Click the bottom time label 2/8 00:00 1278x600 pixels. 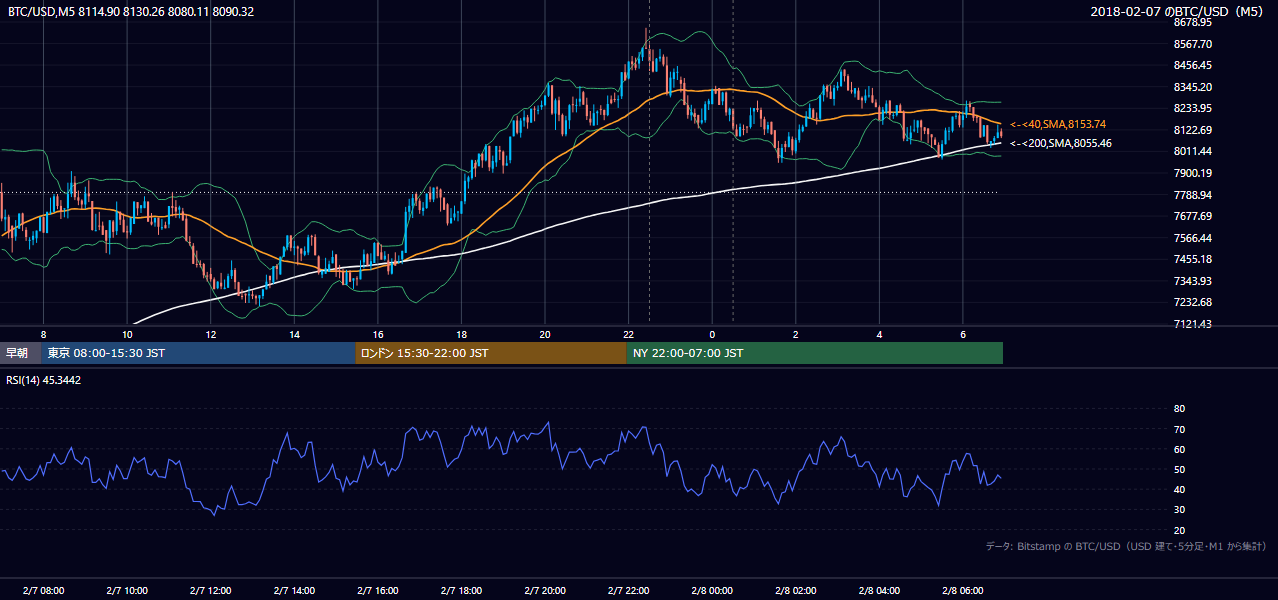tap(713, 590)
